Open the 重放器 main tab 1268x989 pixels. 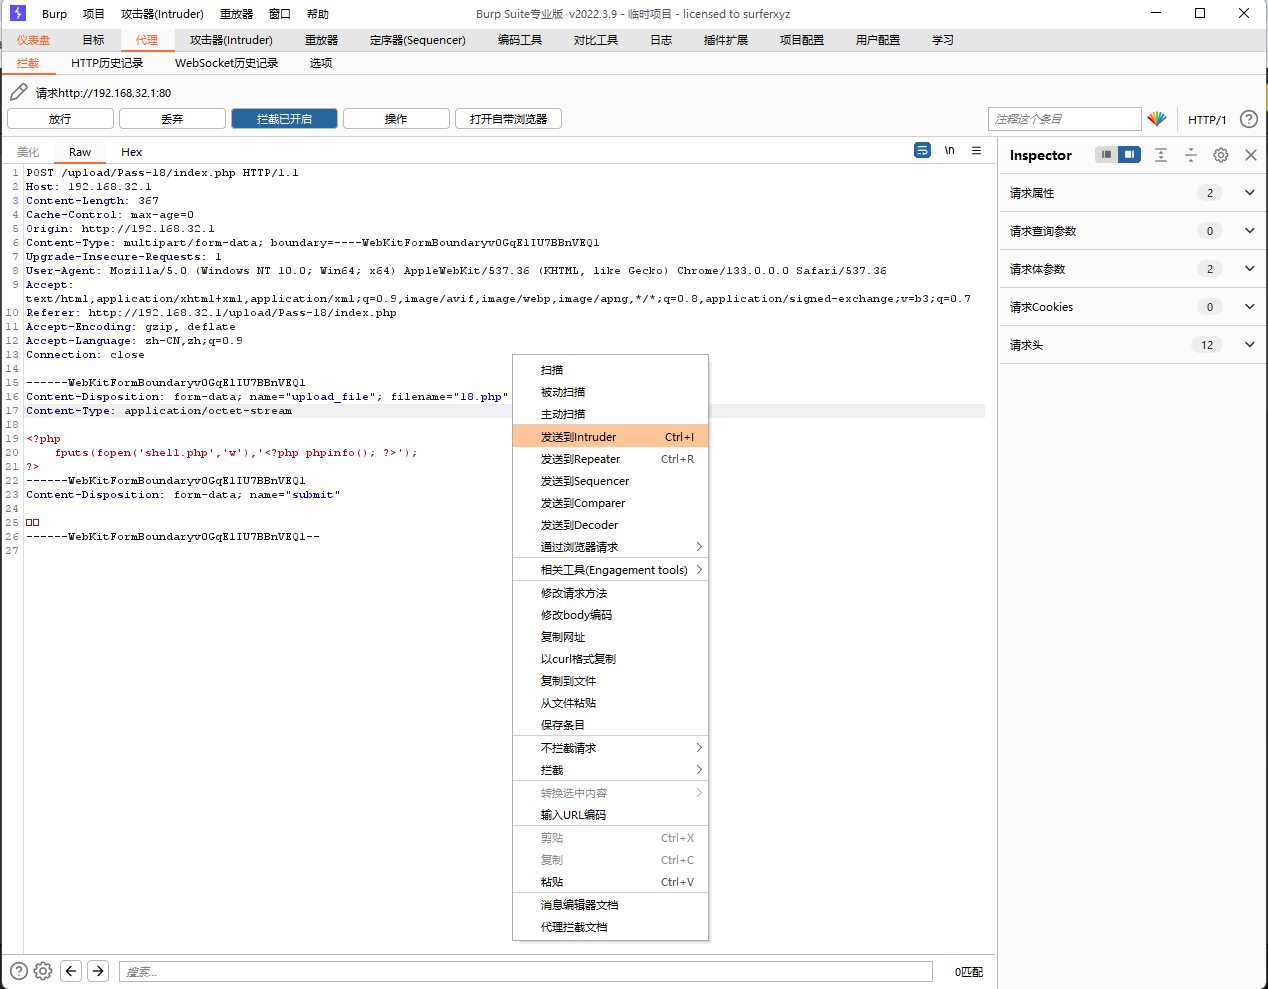(x=322, y=40)
